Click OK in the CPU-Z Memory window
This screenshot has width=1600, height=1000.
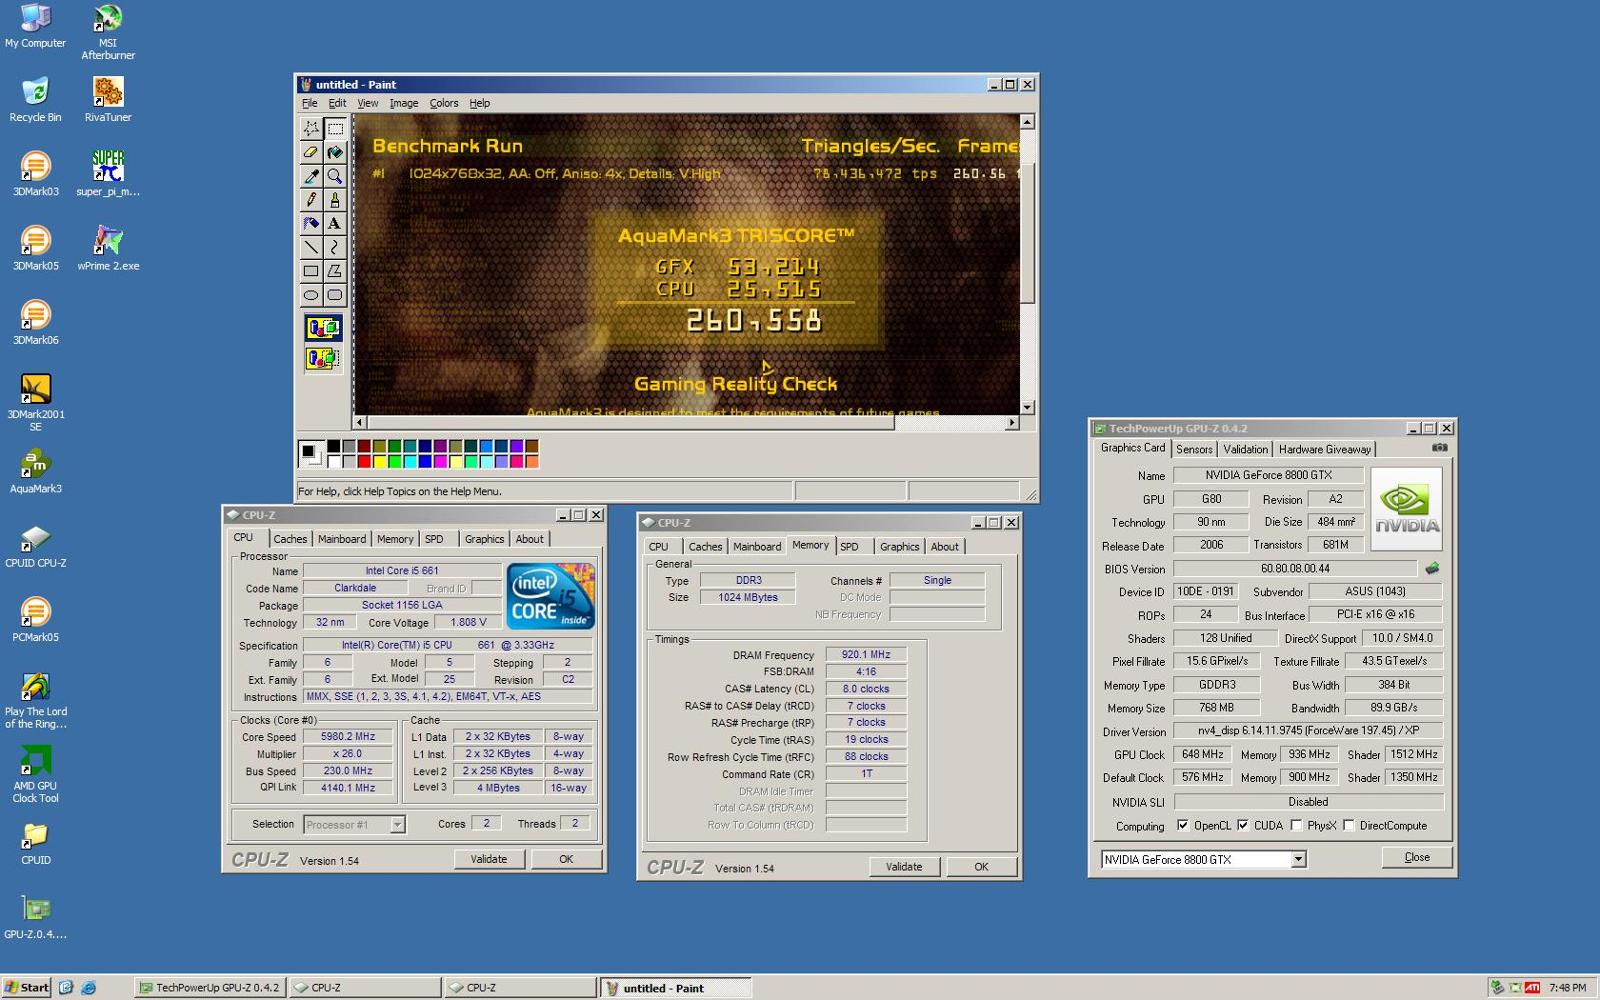pos(981,867)
